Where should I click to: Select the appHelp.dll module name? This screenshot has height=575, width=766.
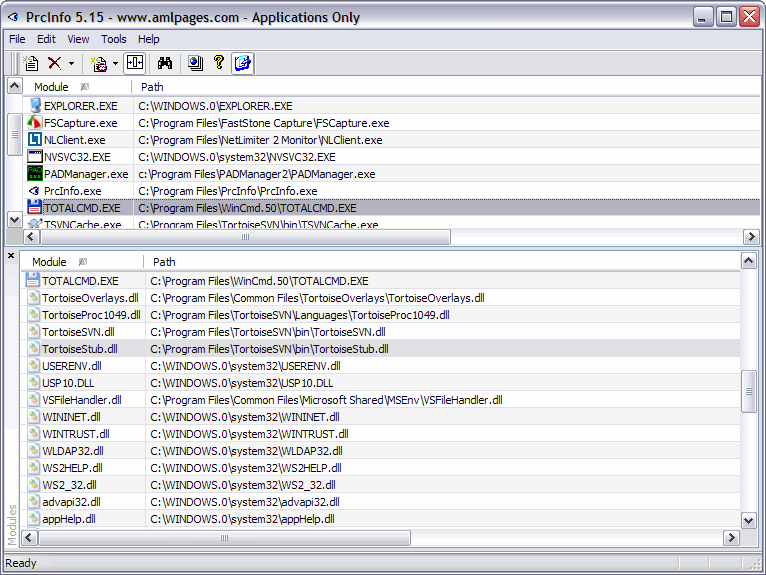(69, 519)
